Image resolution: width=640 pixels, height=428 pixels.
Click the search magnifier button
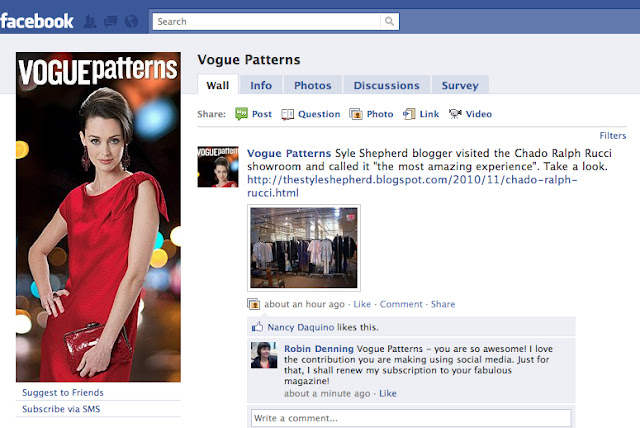point(389,21)
